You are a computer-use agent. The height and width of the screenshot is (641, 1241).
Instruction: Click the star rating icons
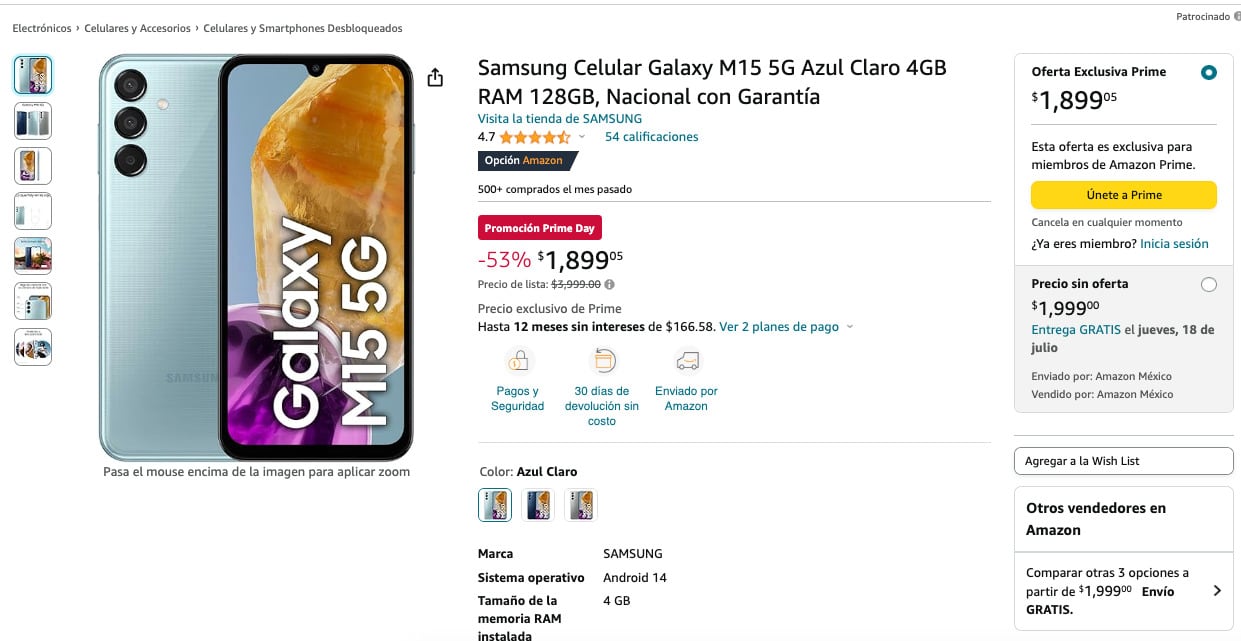tap(535, 137)
